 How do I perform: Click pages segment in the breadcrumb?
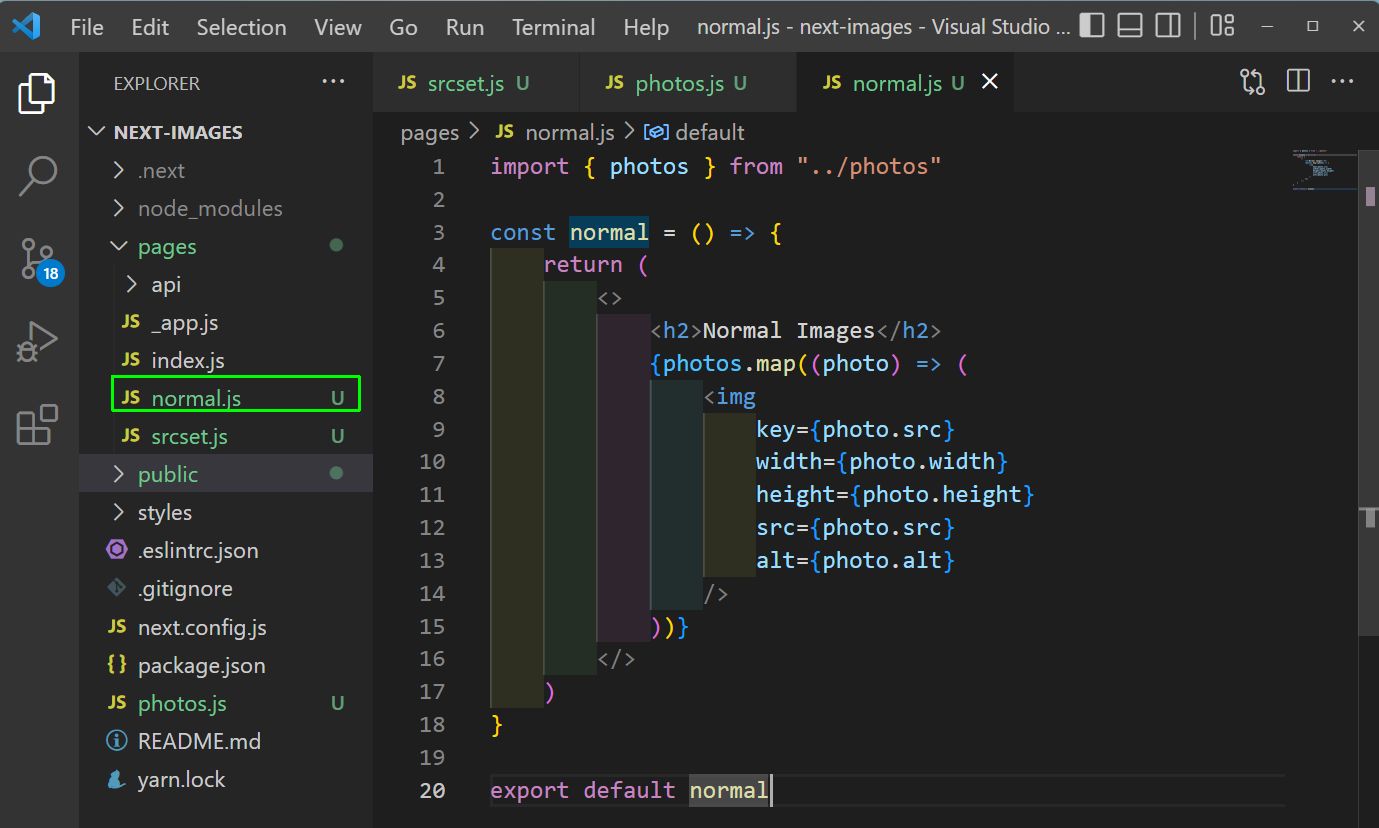(x=430, y=132)
